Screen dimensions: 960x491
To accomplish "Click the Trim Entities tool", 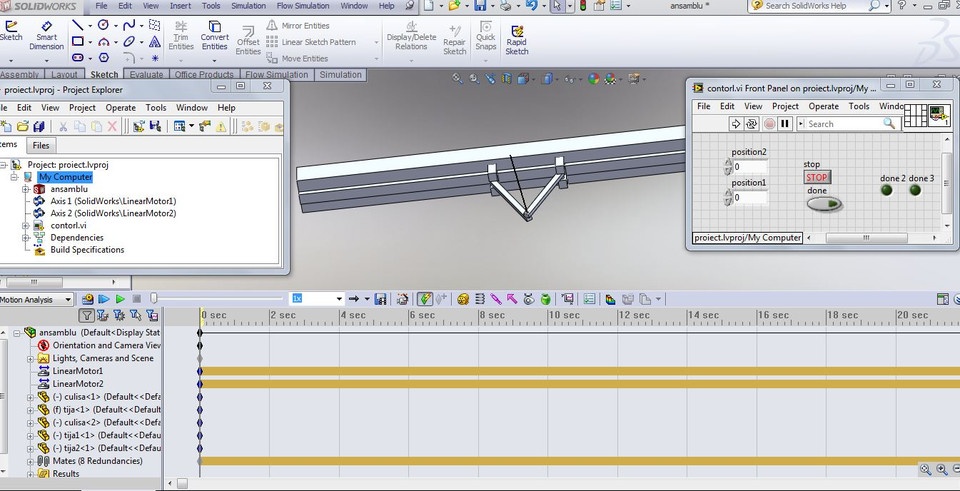I will pos(181,35).
